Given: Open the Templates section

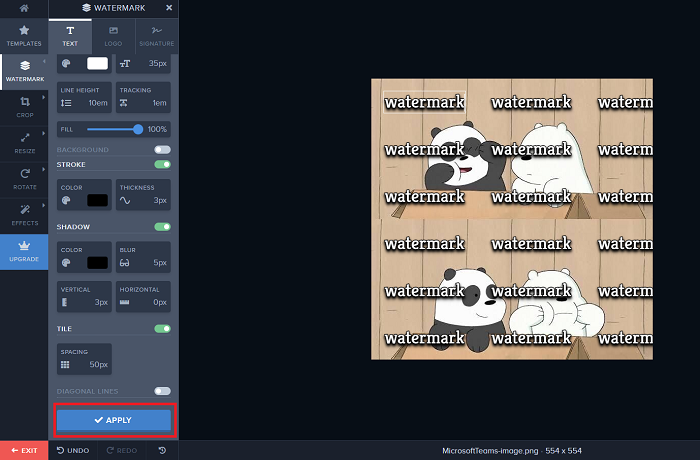Looking at the screenshot, I should [24, 36].
